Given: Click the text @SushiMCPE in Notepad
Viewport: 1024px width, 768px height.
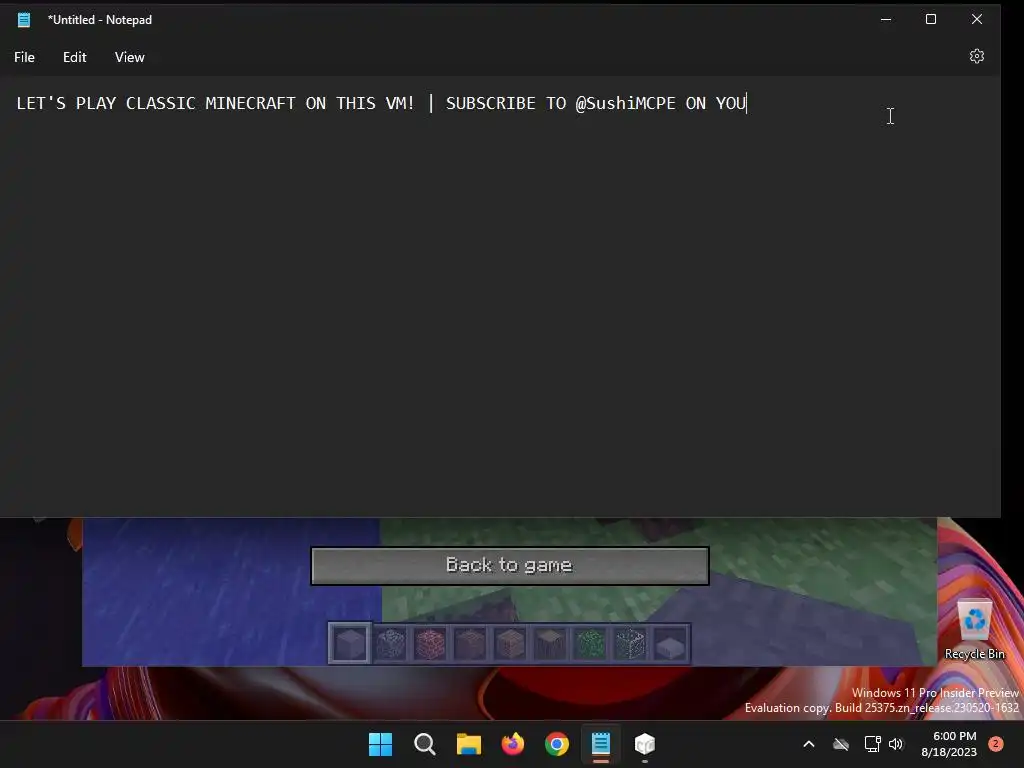Looking at the screenshot, I should click(625, 104).
